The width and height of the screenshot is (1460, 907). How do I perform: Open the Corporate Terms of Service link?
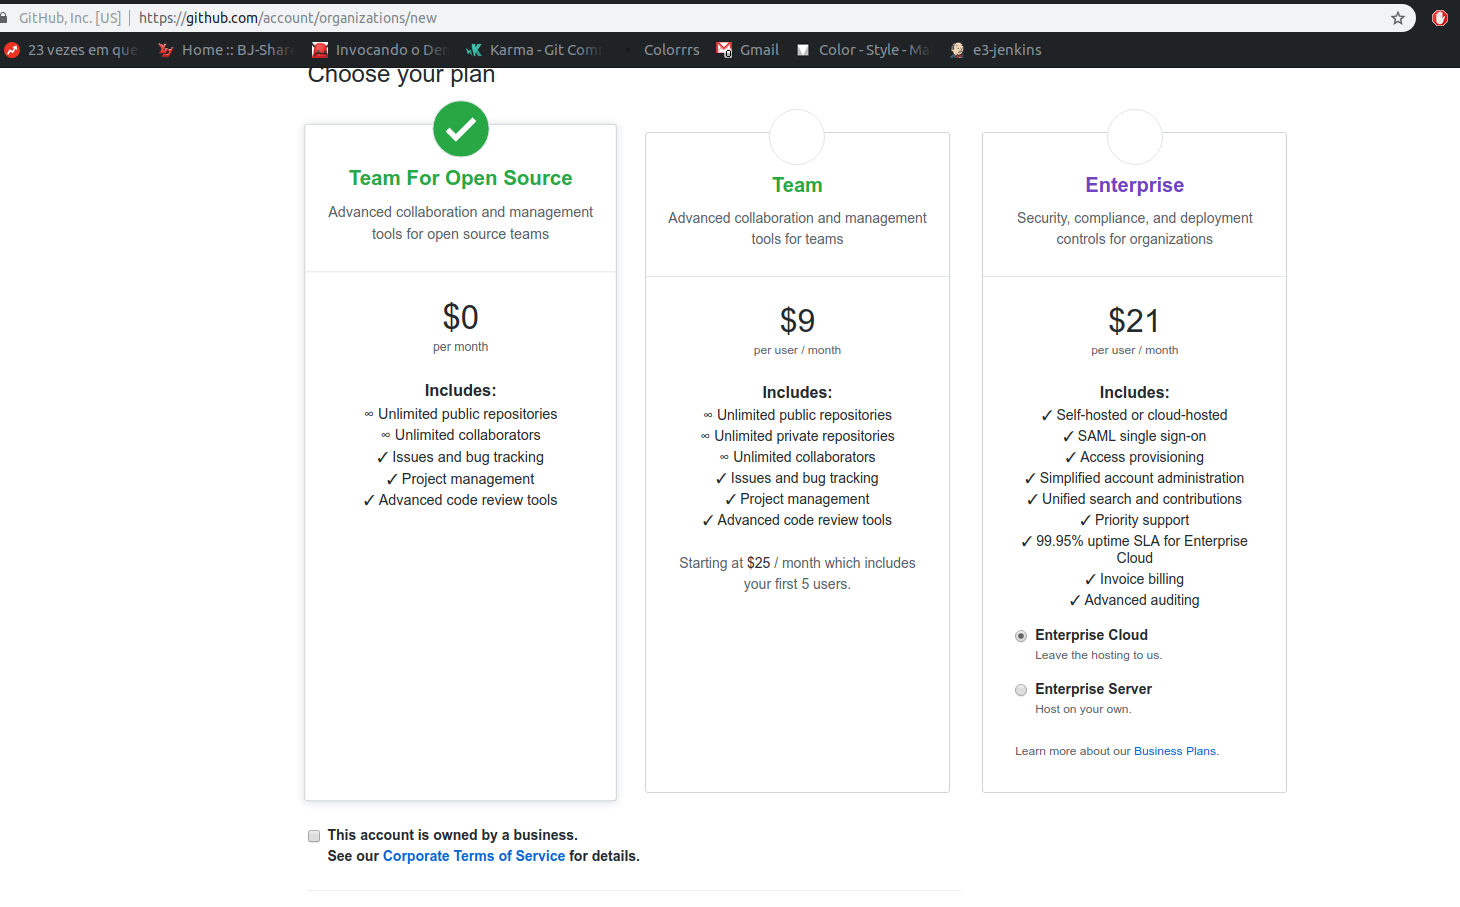point(474,856)
